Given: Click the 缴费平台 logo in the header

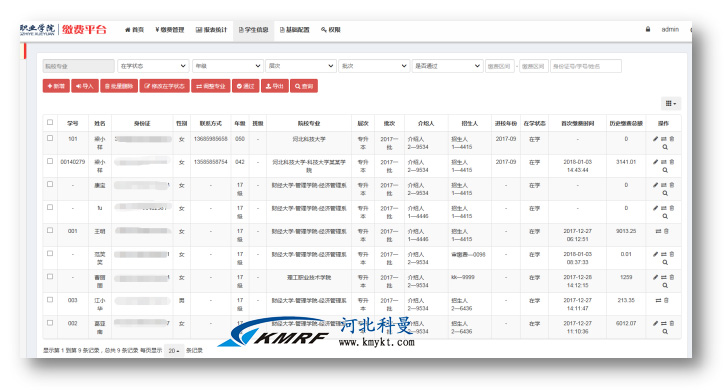Looking at the screenshot, I should [84, 30].
